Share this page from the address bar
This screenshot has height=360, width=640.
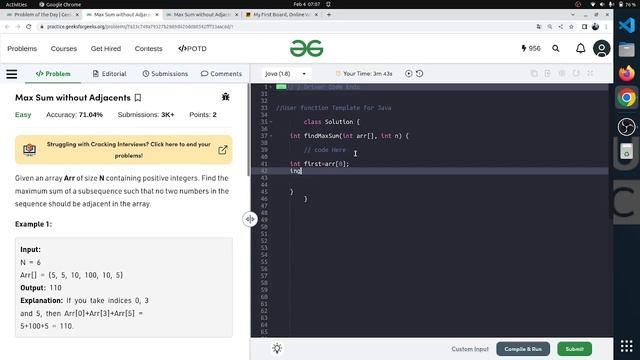pos(560,27)
